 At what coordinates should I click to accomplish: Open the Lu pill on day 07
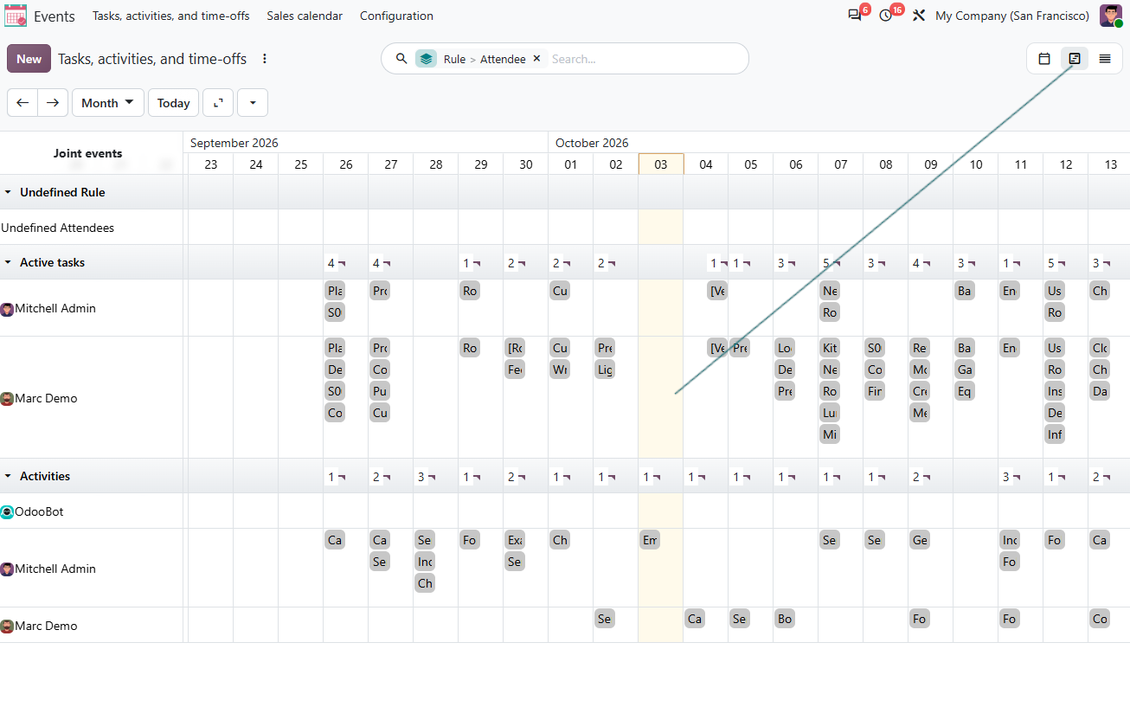830,412
